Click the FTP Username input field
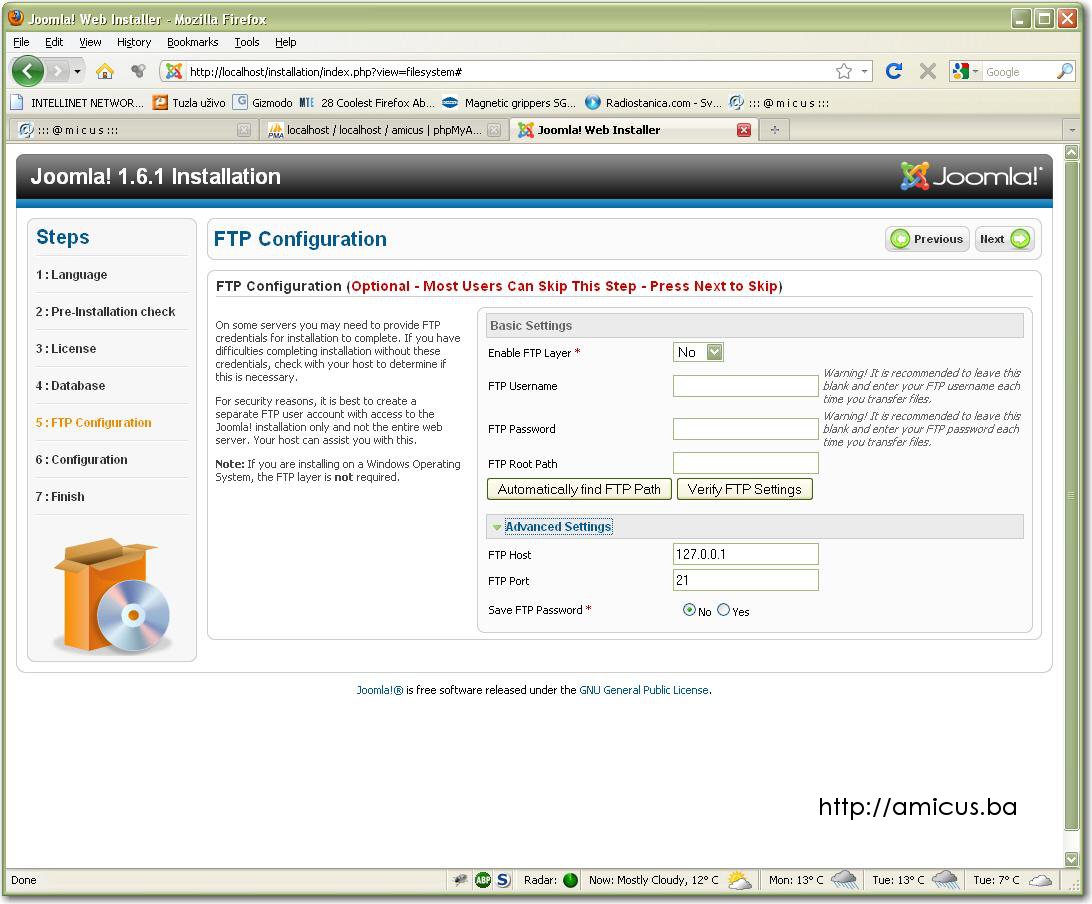 [x=745, y=386]
